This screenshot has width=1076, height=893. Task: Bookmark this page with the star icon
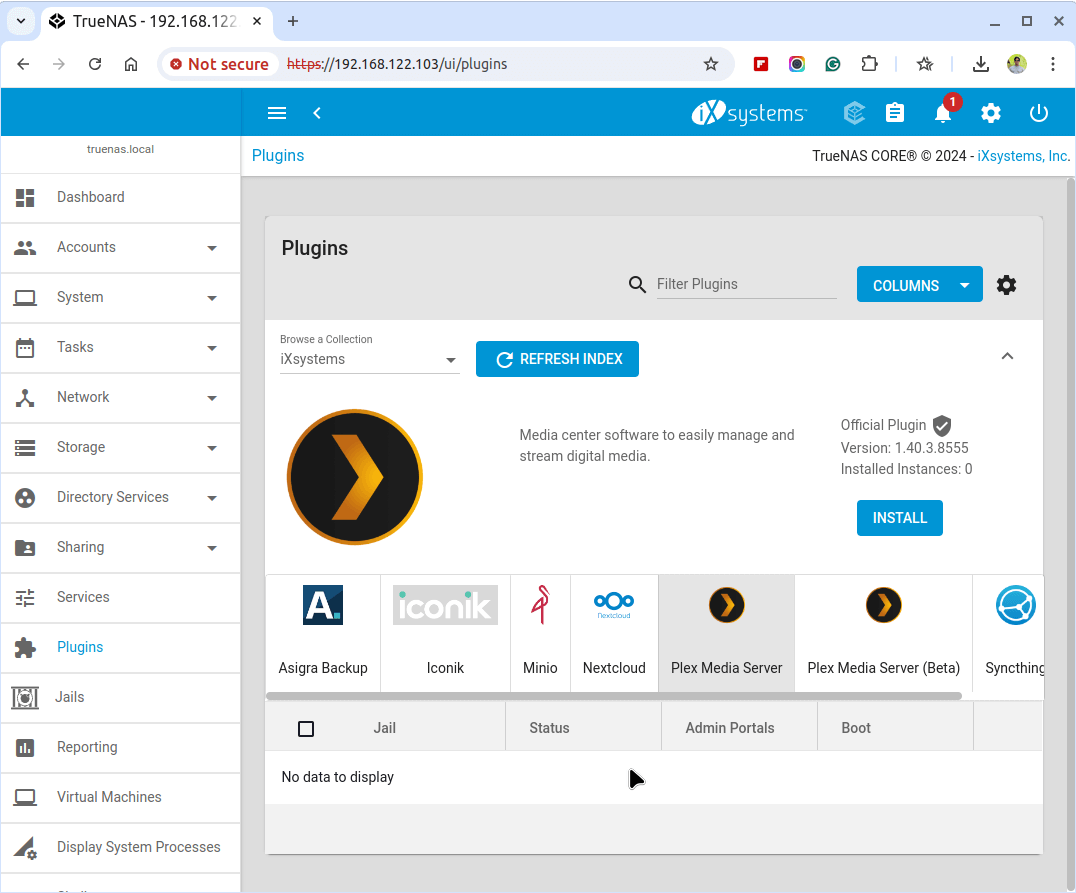(x=711, y=64)
